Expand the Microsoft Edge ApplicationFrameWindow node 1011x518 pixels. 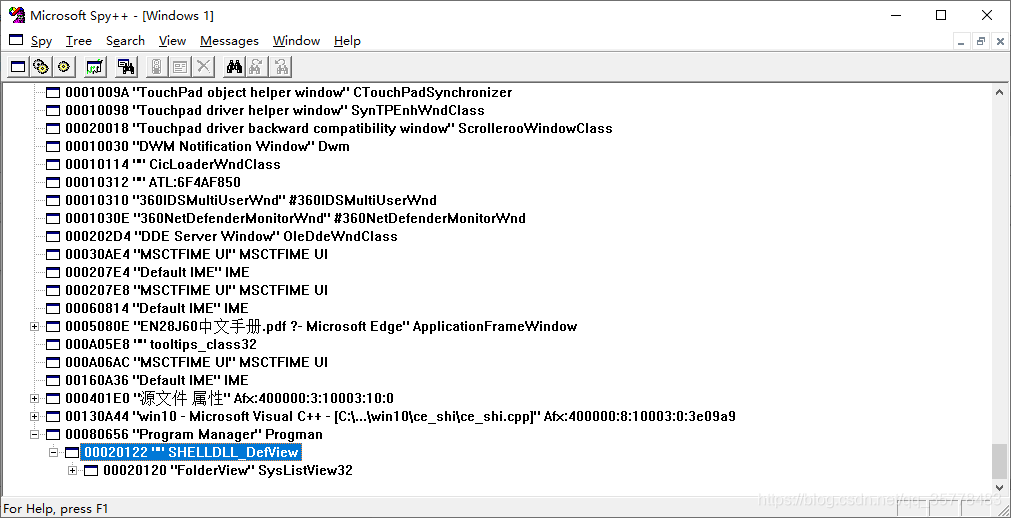click(35, 326)
